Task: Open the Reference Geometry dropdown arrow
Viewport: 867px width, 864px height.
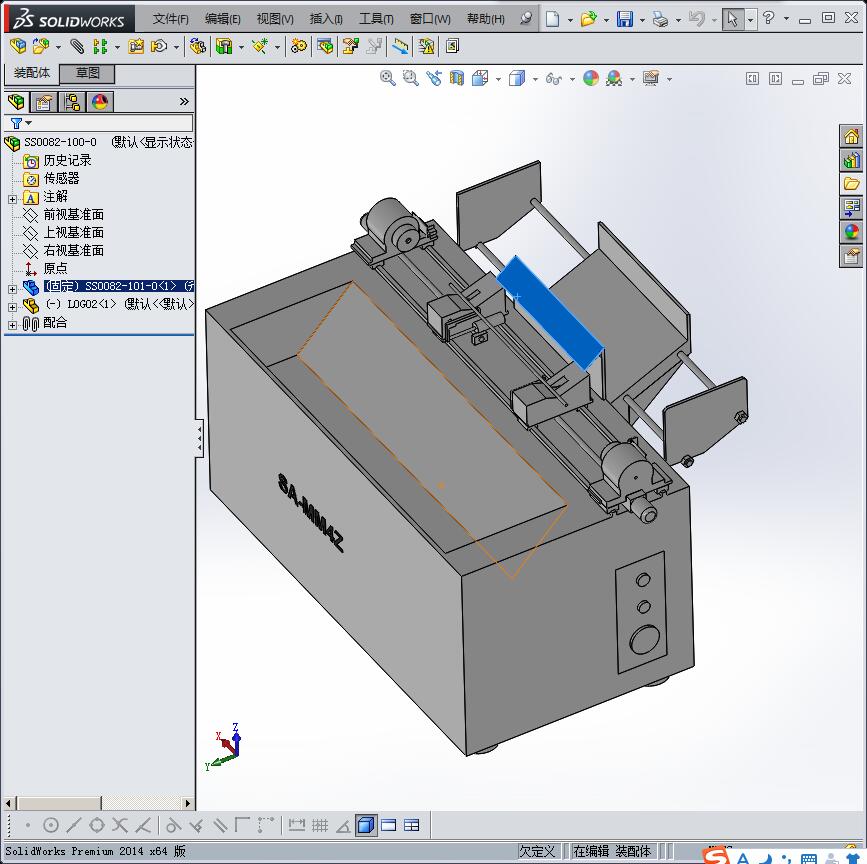Action: click(x=277, y=48)
